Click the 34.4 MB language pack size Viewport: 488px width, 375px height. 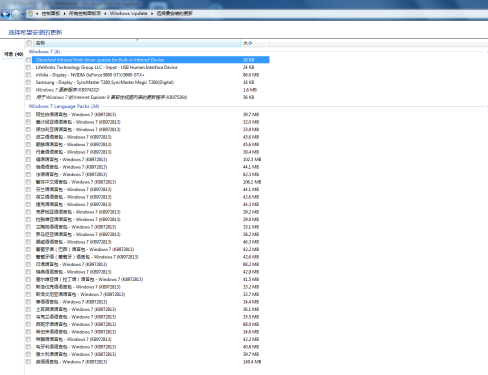251,302
